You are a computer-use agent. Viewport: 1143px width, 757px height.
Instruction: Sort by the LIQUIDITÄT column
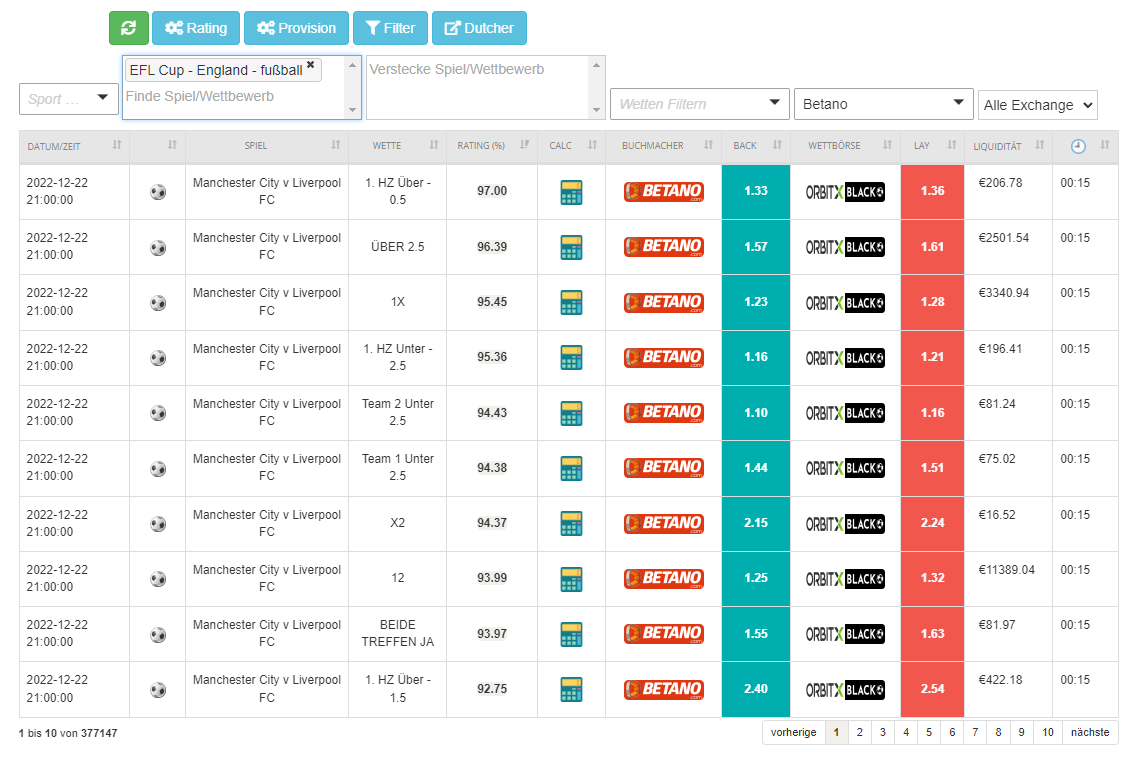1008,146
